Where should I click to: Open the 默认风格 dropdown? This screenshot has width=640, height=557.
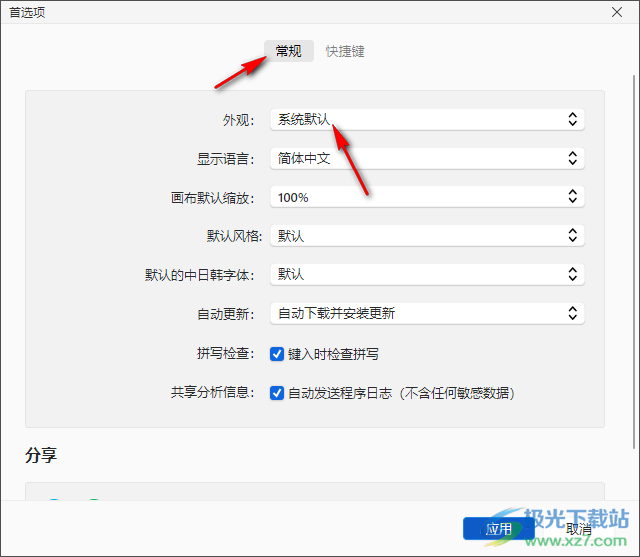pyautogui.click(x=427, y=236)
